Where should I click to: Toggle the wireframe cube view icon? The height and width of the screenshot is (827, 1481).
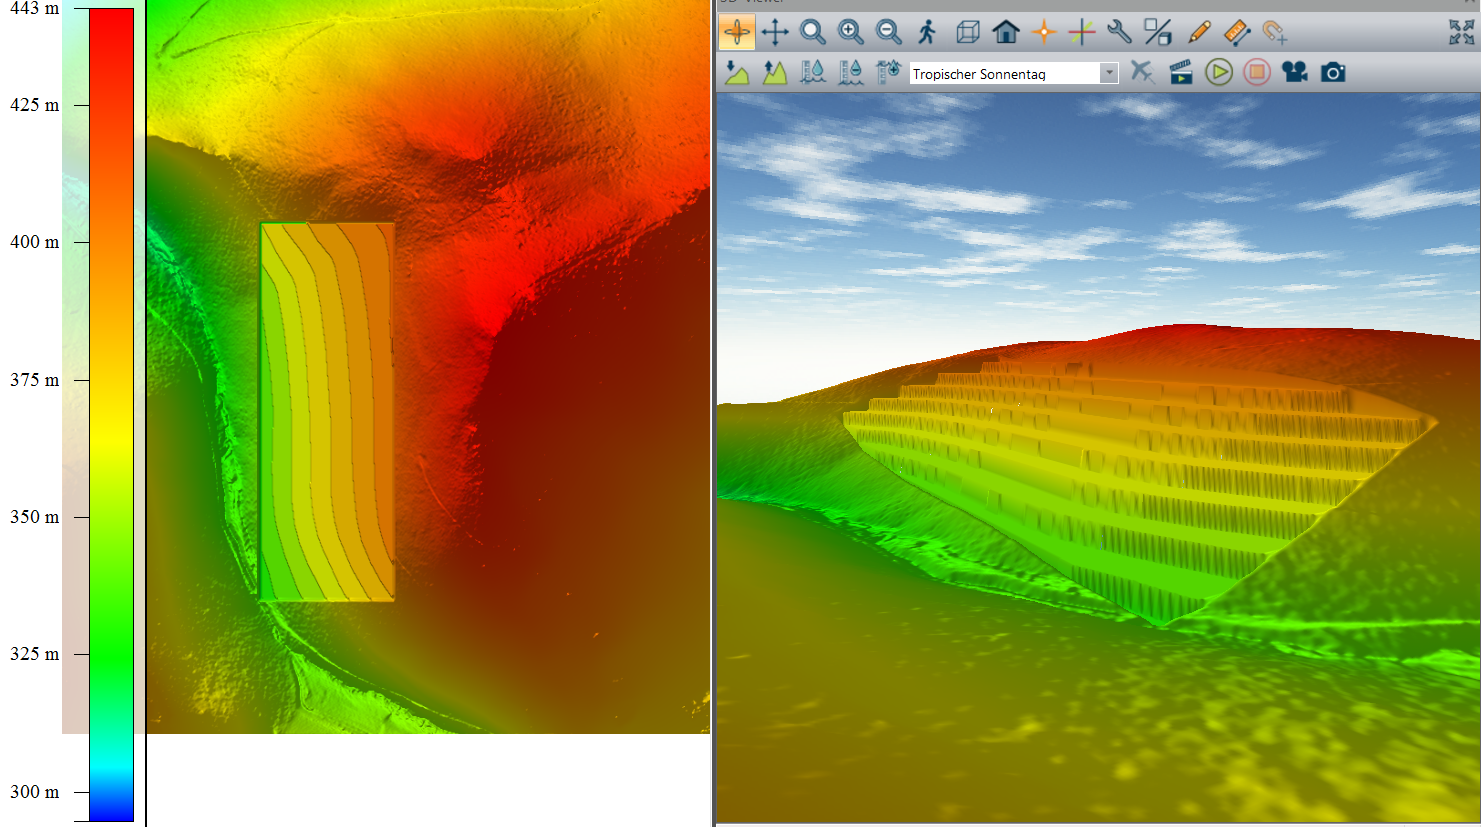[x=967, y=32]
